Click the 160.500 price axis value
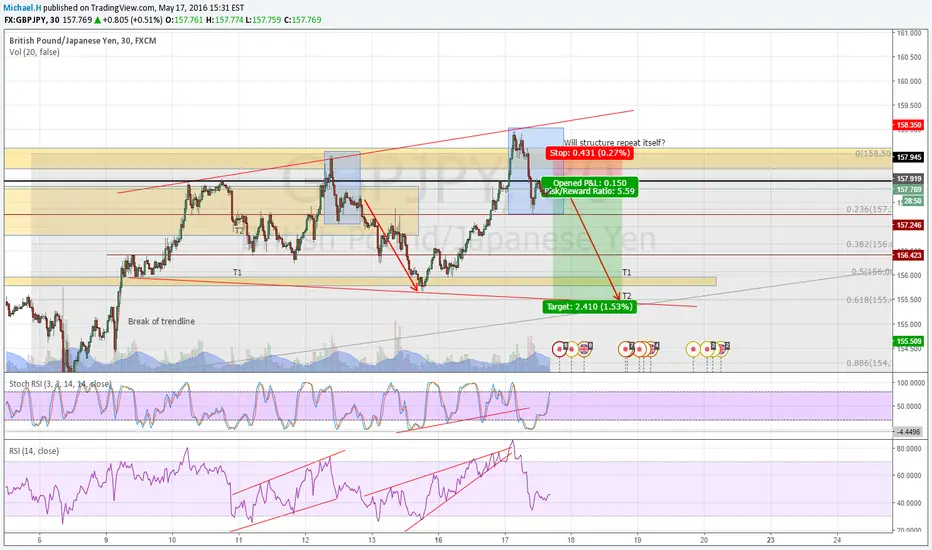Screen dimensions: 932x550 pos(909,57)
